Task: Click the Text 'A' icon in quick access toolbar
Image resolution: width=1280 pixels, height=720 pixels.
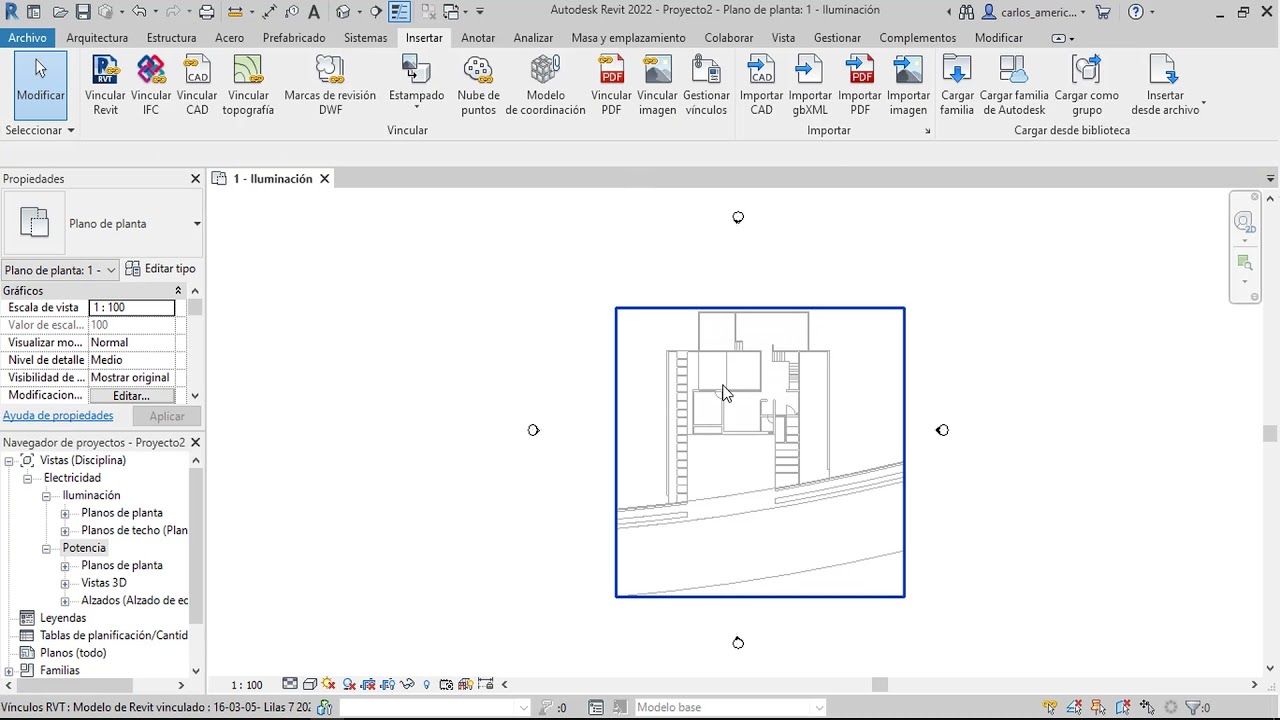Action: click(x=314, y=12)
